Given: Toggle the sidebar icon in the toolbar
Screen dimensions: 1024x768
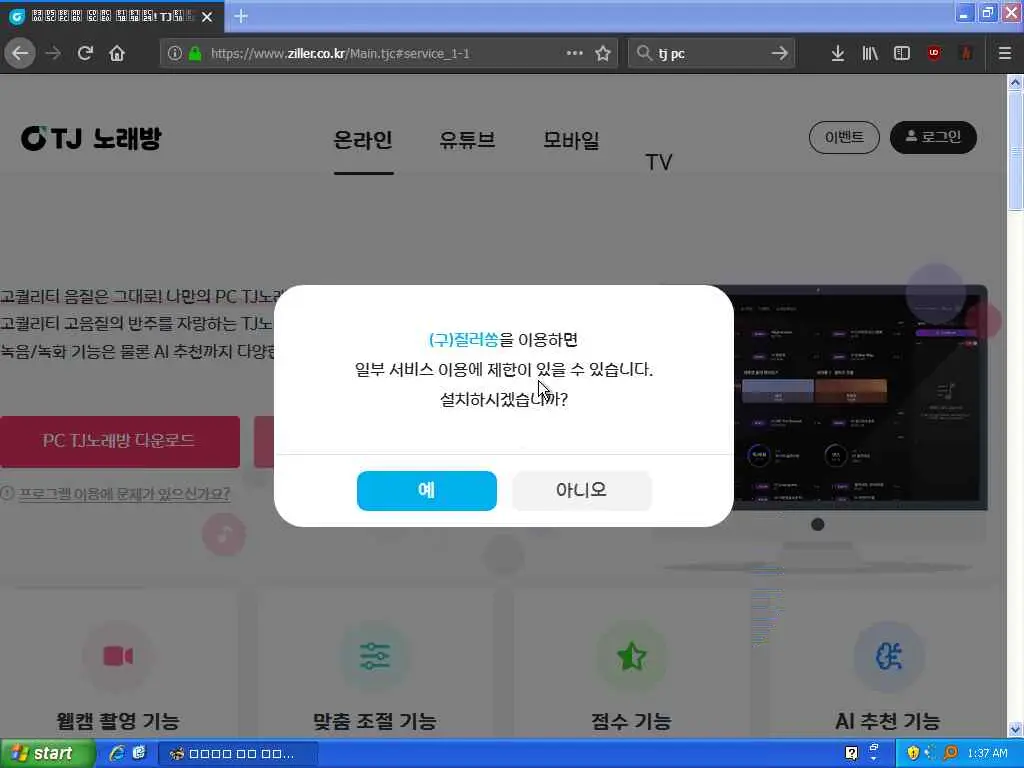Looking at the screenshot, I should (x=902, y=53).
